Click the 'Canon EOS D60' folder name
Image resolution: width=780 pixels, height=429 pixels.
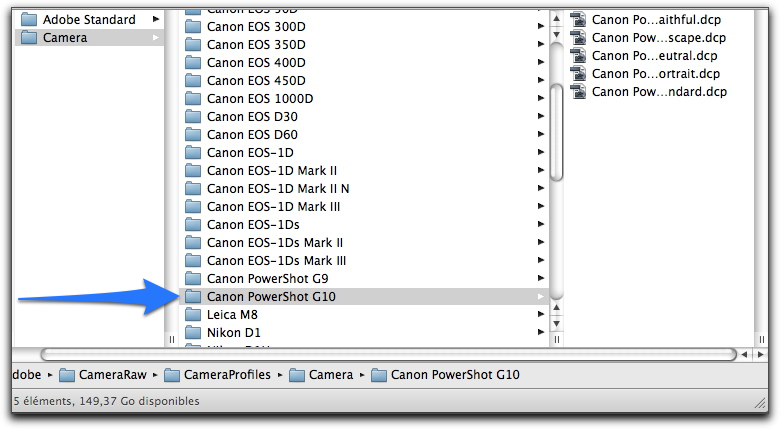tap(252, 134)
